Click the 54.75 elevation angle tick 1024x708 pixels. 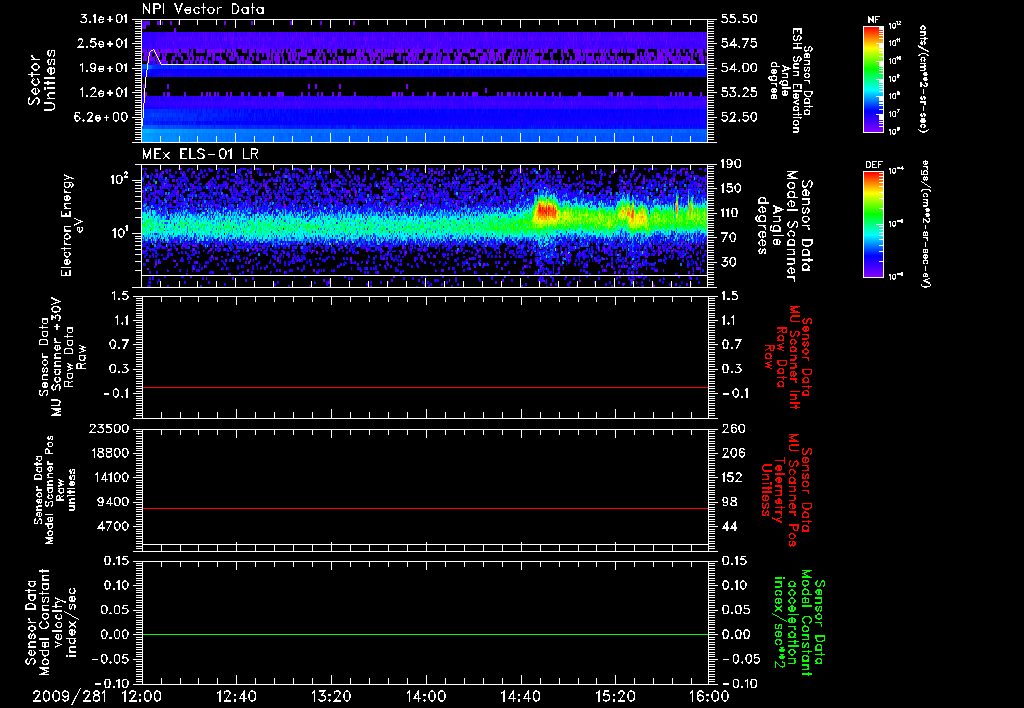(x=739, y=43)
